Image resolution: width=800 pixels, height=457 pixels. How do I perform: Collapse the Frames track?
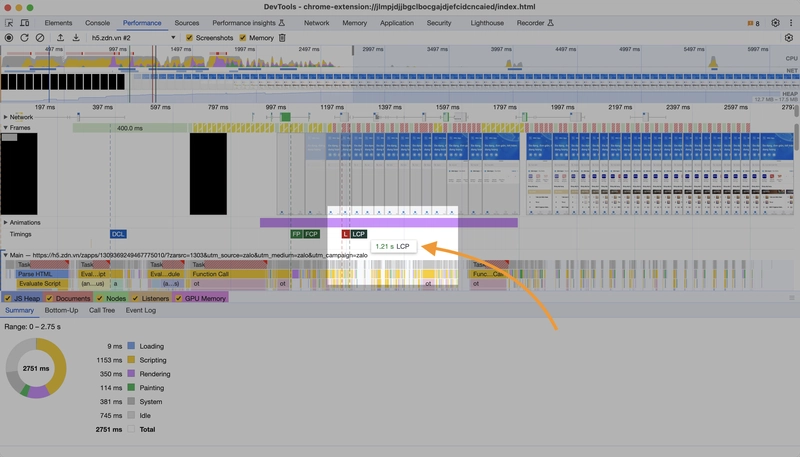[x=6, y=128]
